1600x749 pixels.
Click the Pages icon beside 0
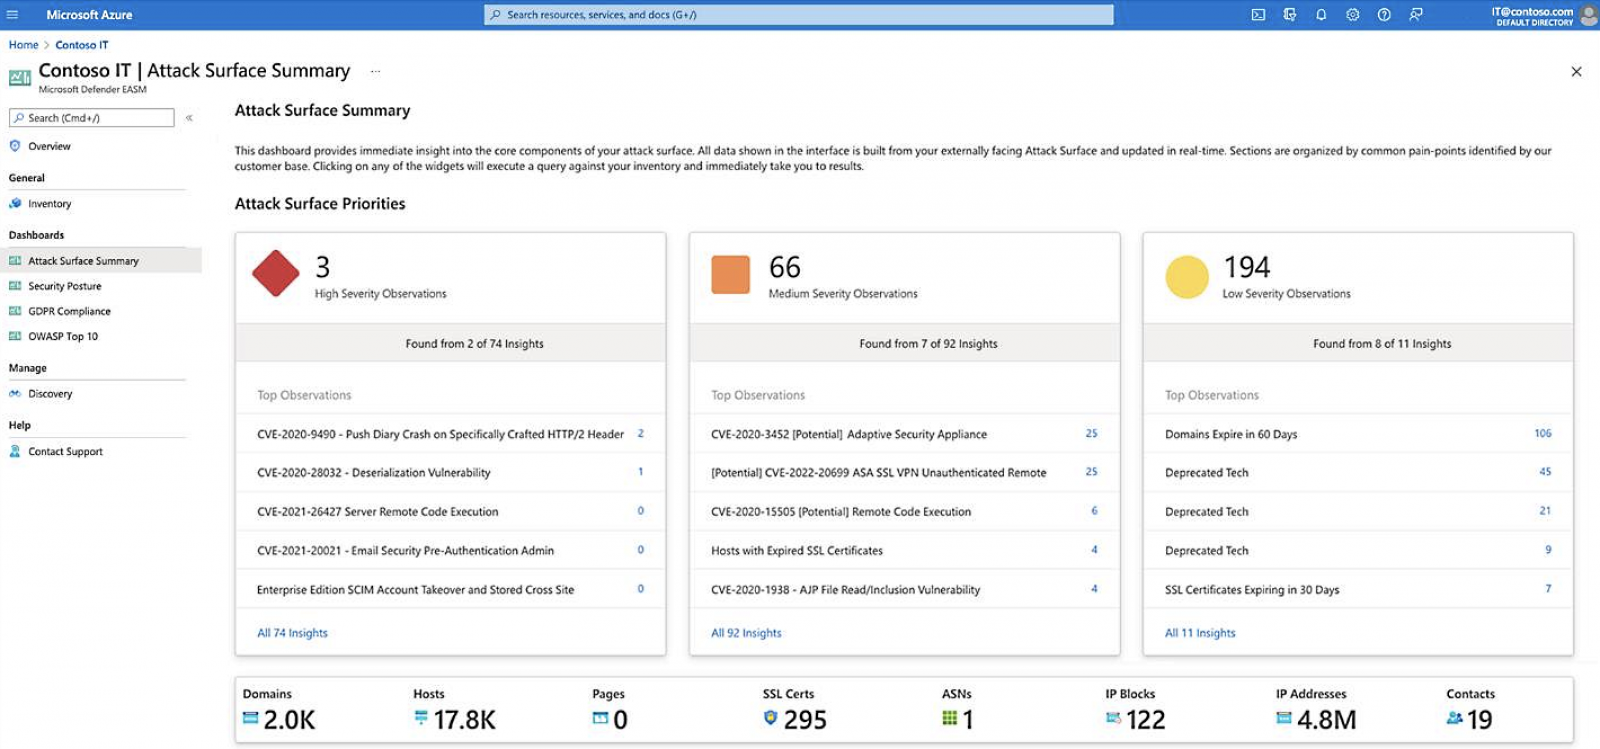[600, 718]
